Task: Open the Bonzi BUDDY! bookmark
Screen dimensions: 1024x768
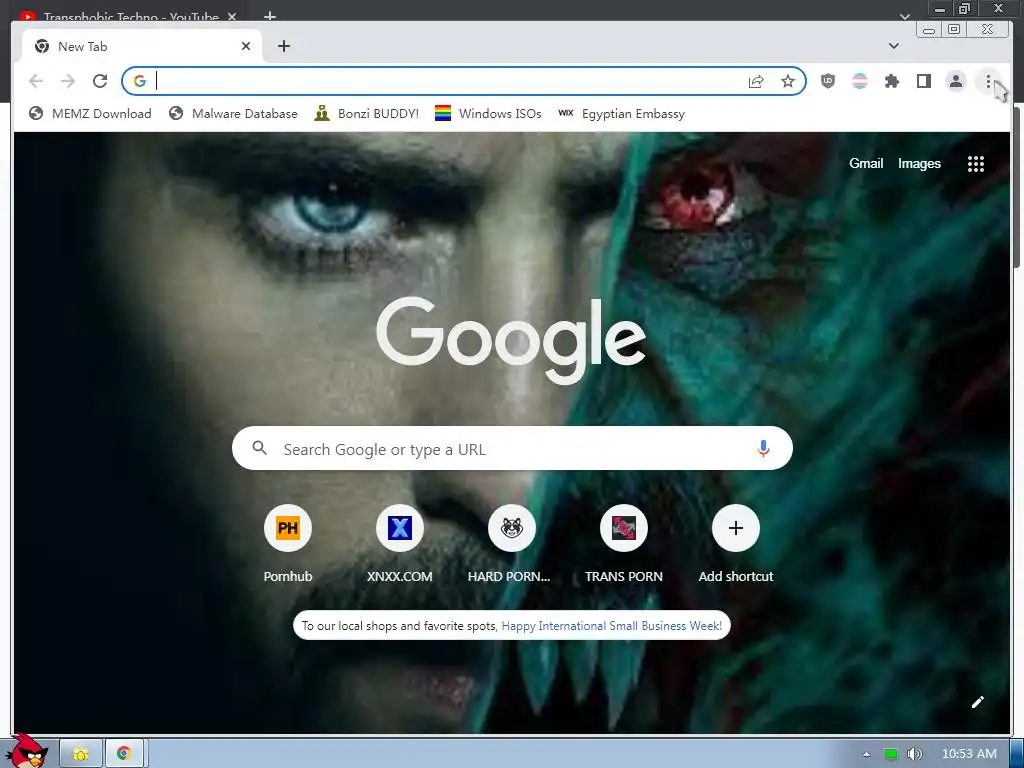Action: click(366, 114)
